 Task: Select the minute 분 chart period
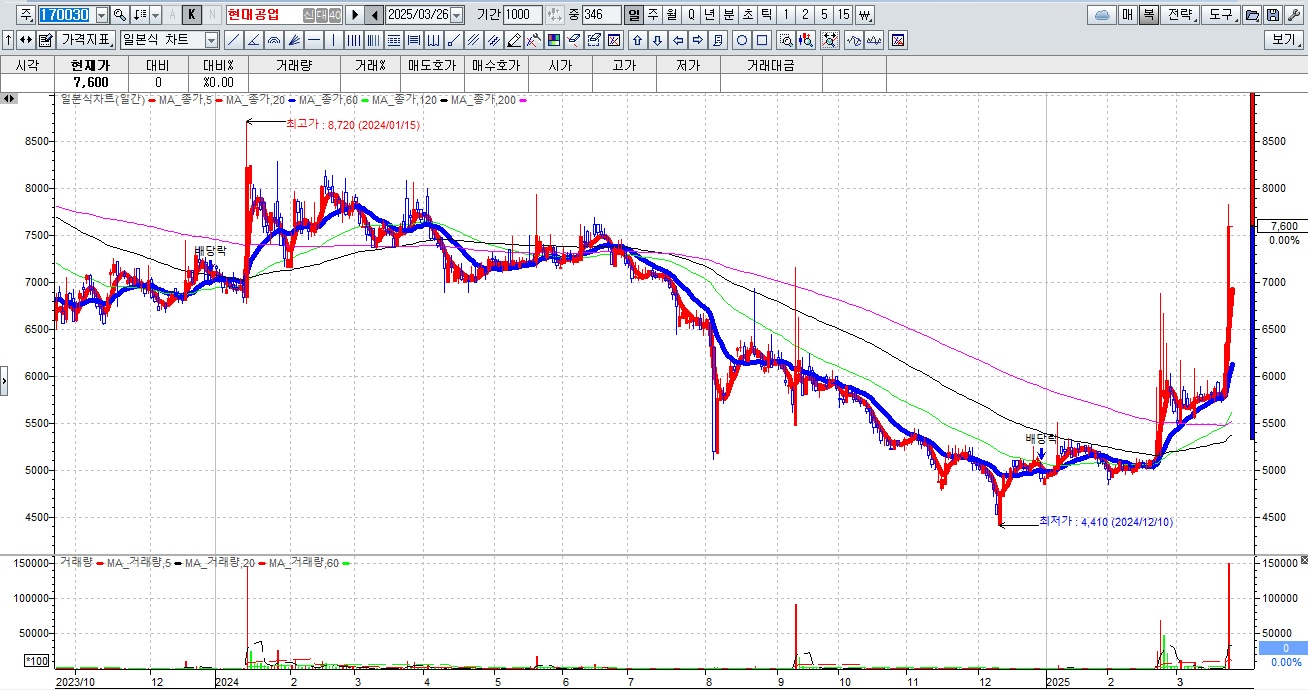(728, 15)
